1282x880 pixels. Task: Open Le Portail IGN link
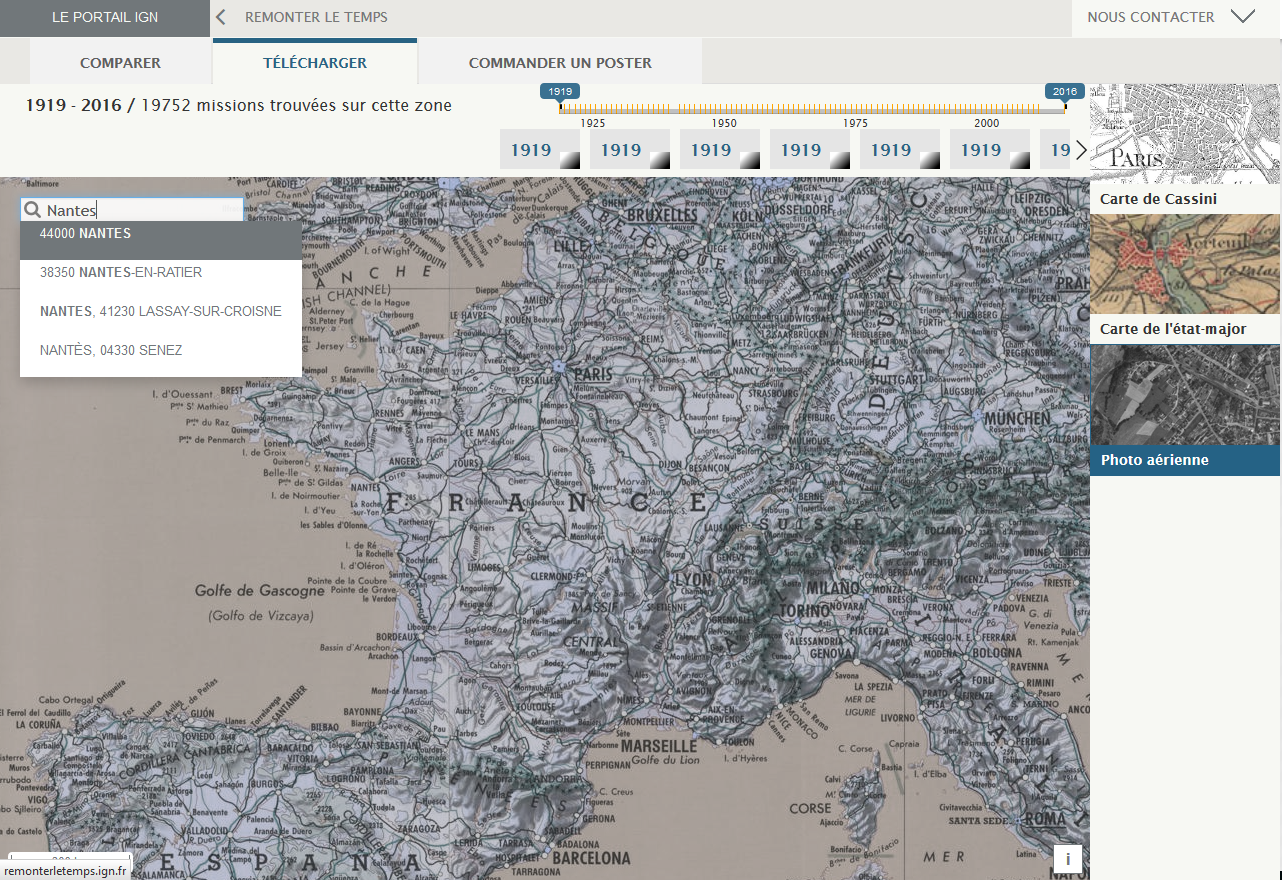tap(105, 17)
